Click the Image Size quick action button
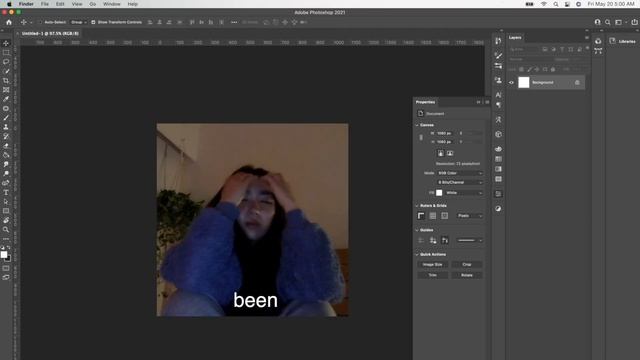Image resolution: width=640 pixels, height=360 pixels. coord(433,264)
